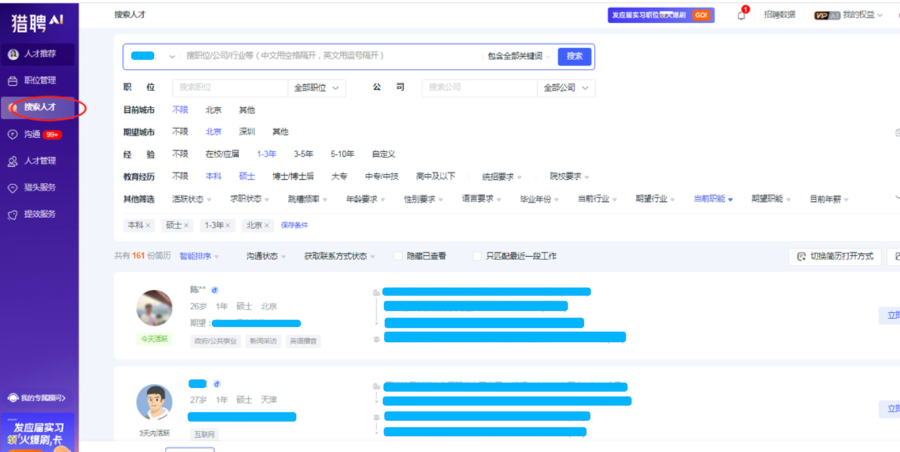Click the notification bell icon

pos(742,15)
